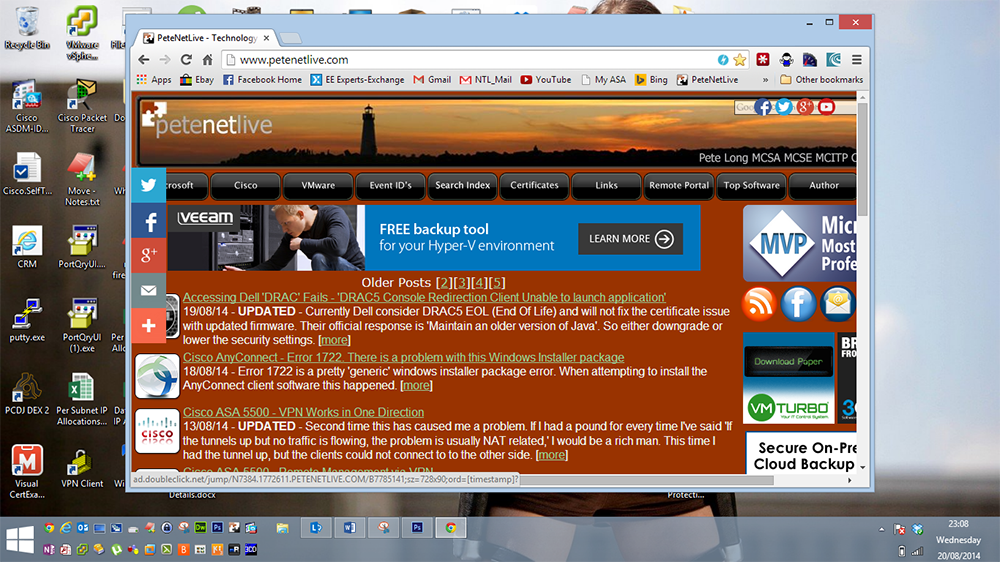Open more share options with the plus icon
The height and width of the screenshot is (562, 1000).
[x=149, y=326]
